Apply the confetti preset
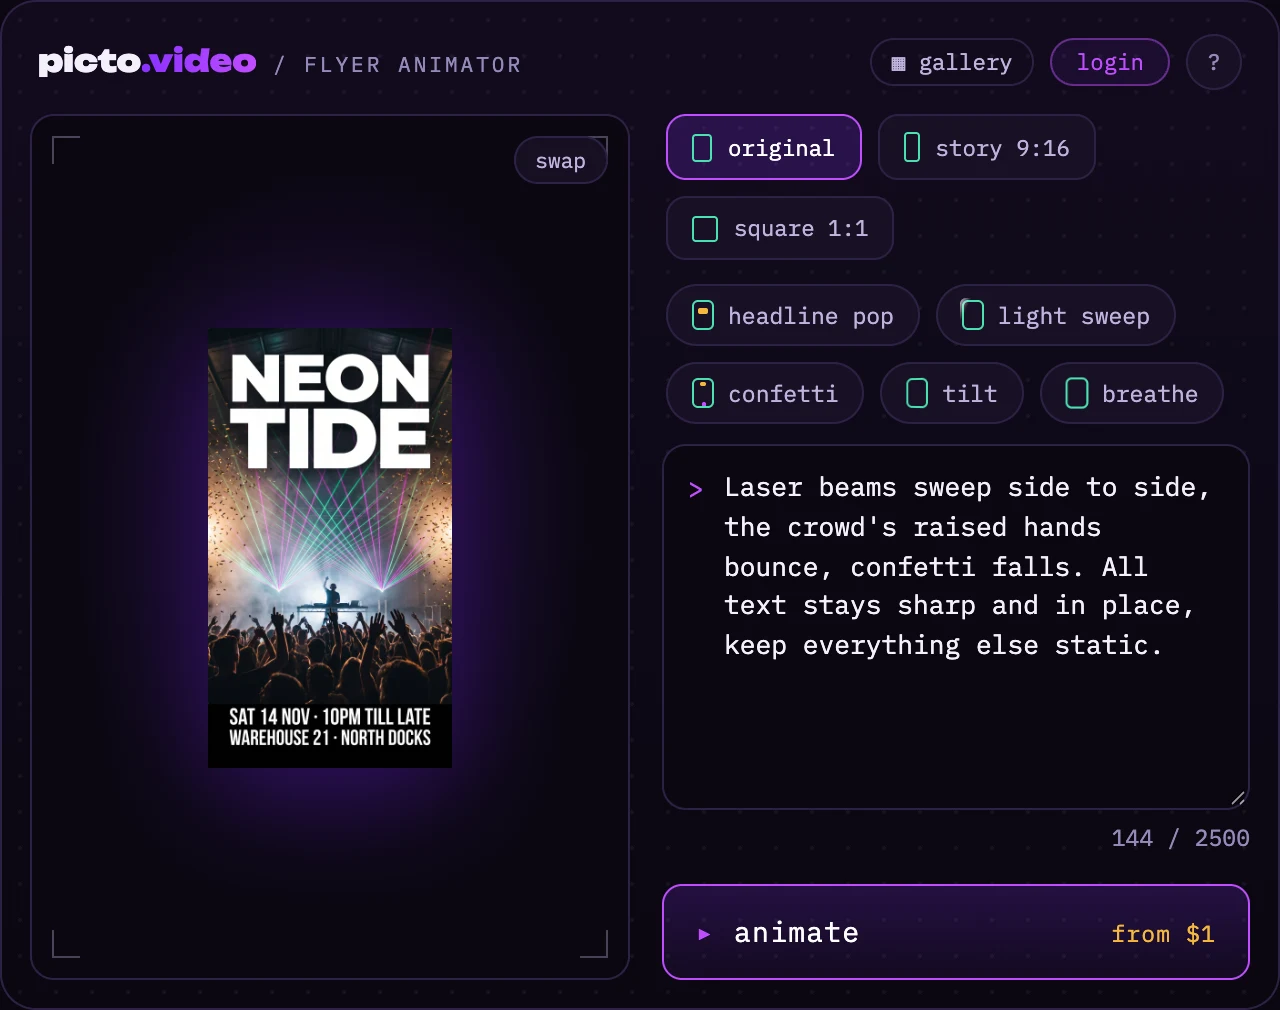The width and height of the screenshot is (1280, 1010). [x=764, y=393]
